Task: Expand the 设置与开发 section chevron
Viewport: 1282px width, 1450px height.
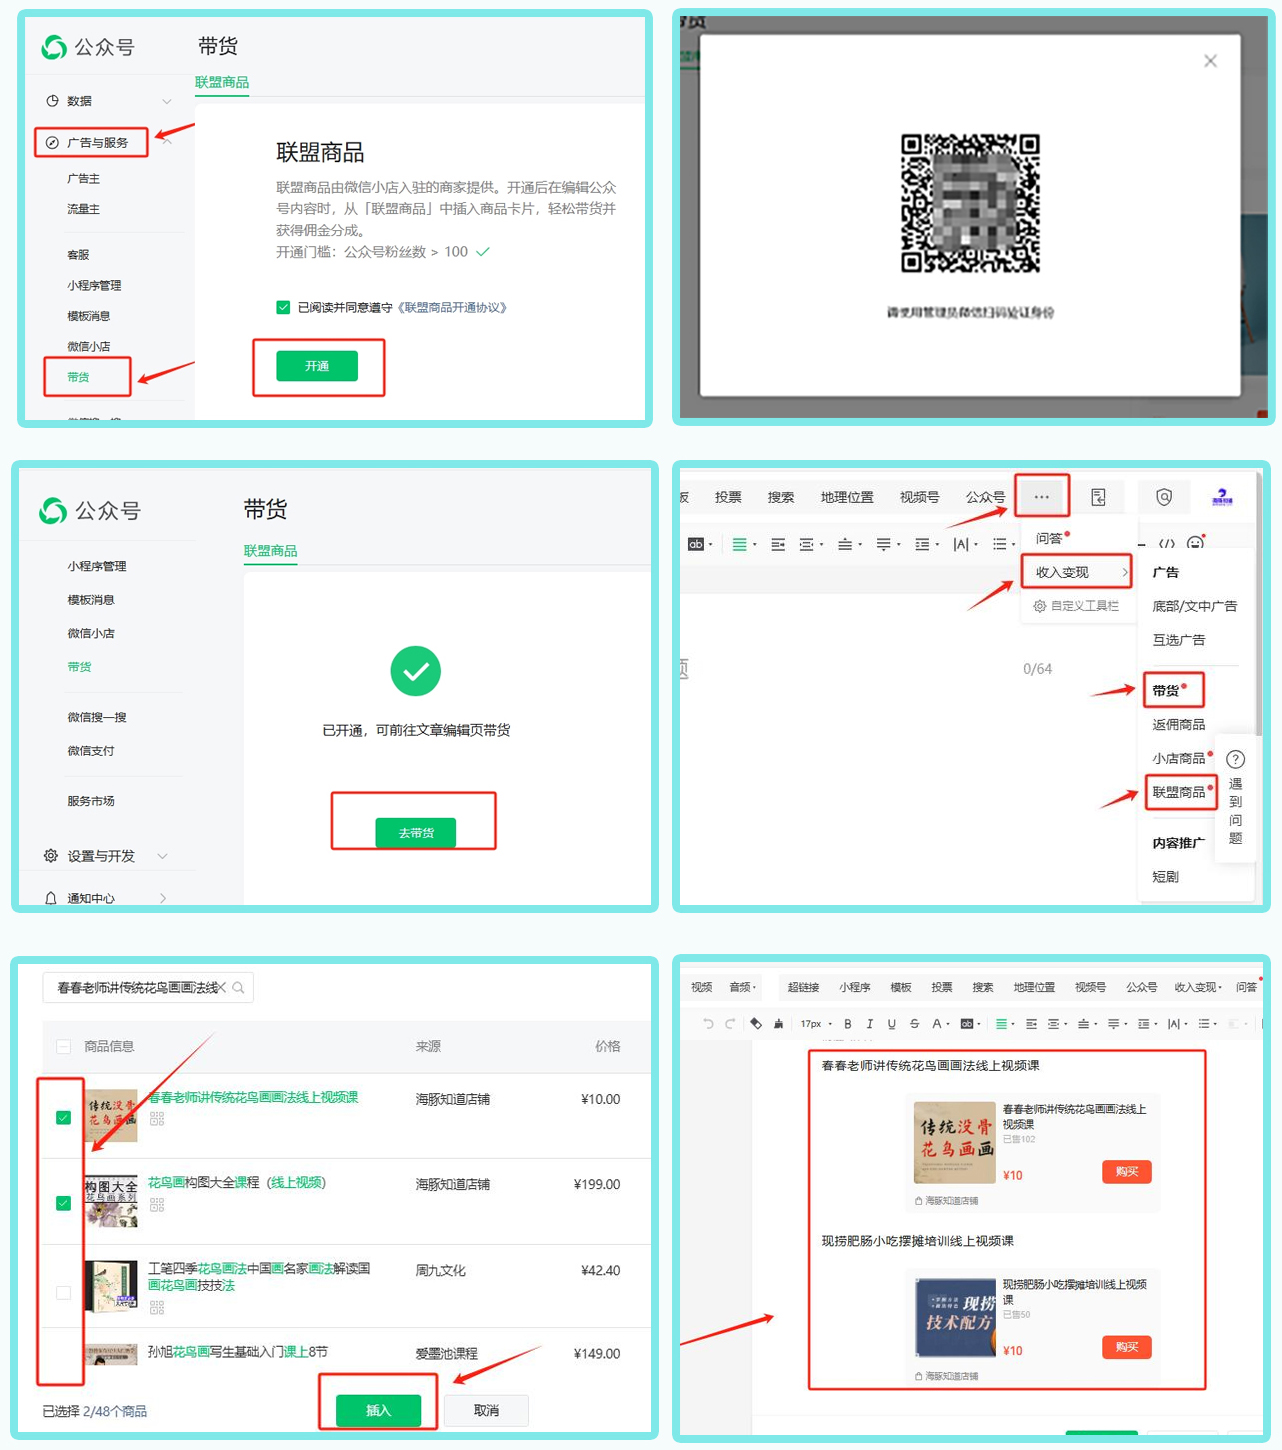Action: tap(162, 856)
